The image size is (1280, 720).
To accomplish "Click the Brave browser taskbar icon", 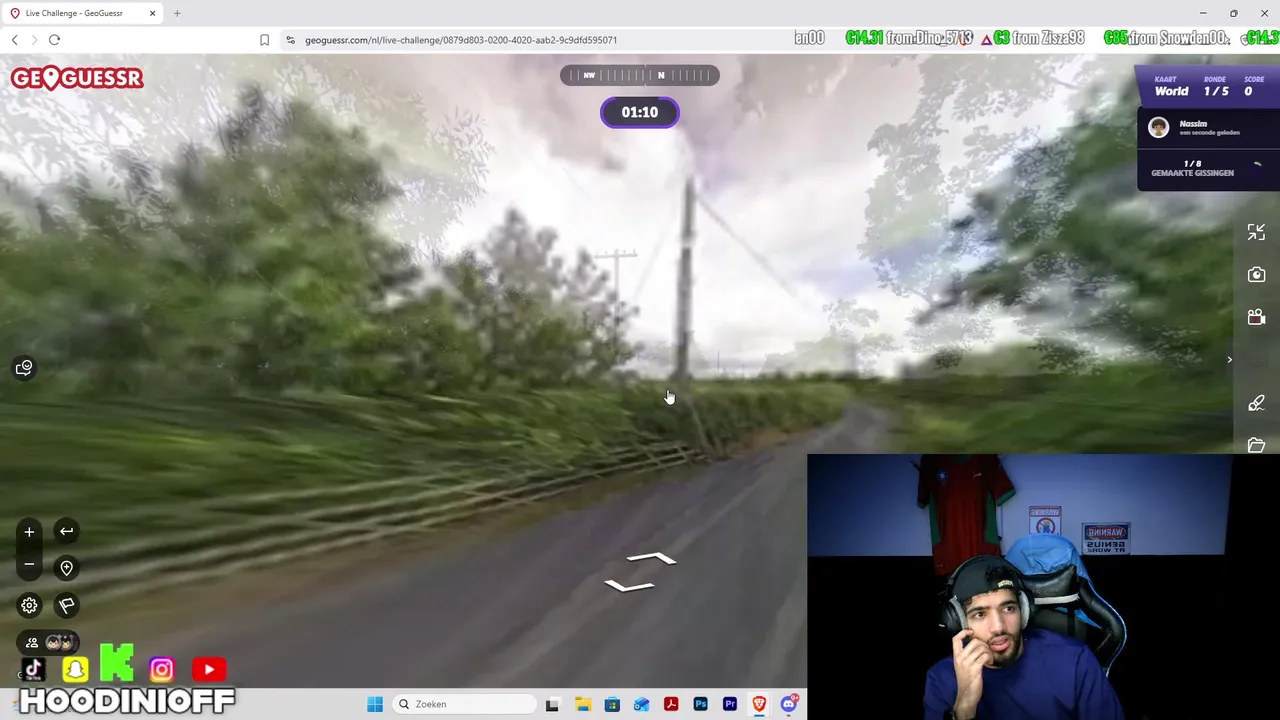I will pyautogui.click(x=760, y=704).
